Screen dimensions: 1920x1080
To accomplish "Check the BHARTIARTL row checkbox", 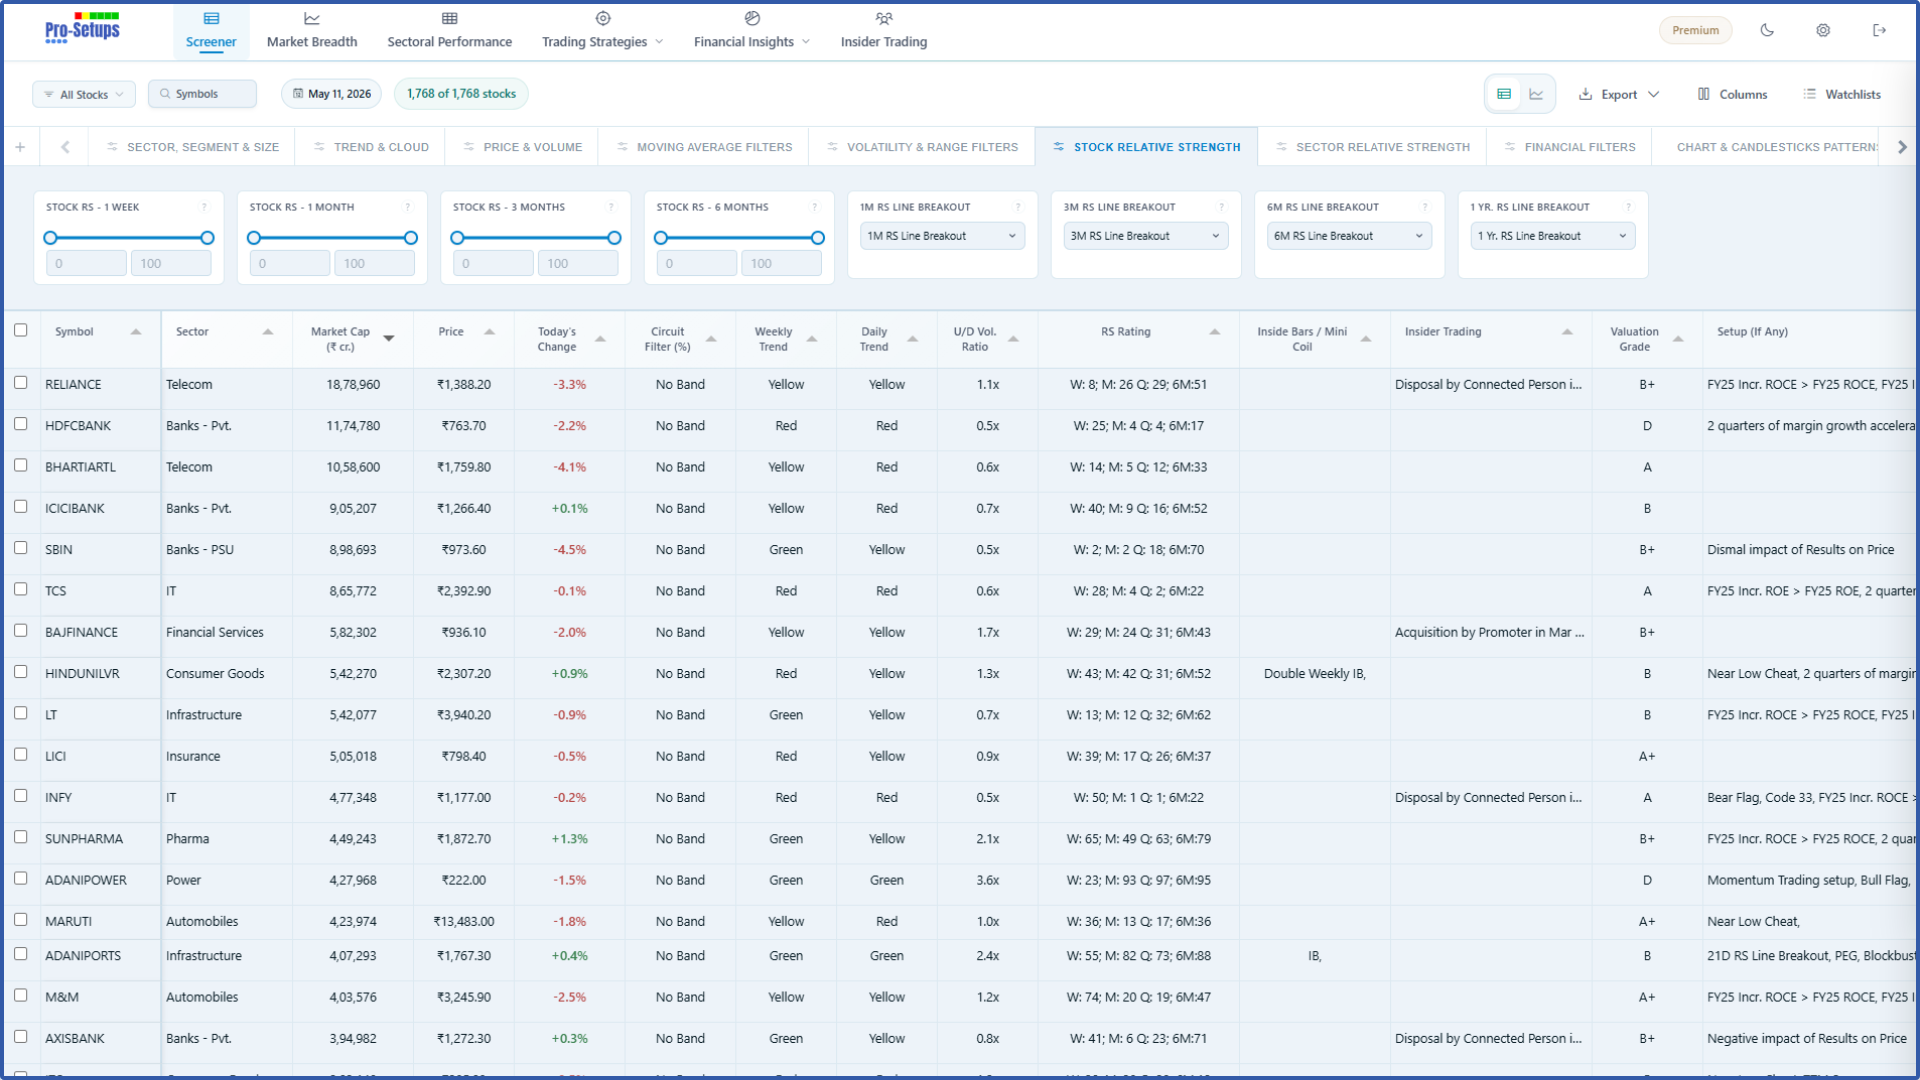I will 20,465.
